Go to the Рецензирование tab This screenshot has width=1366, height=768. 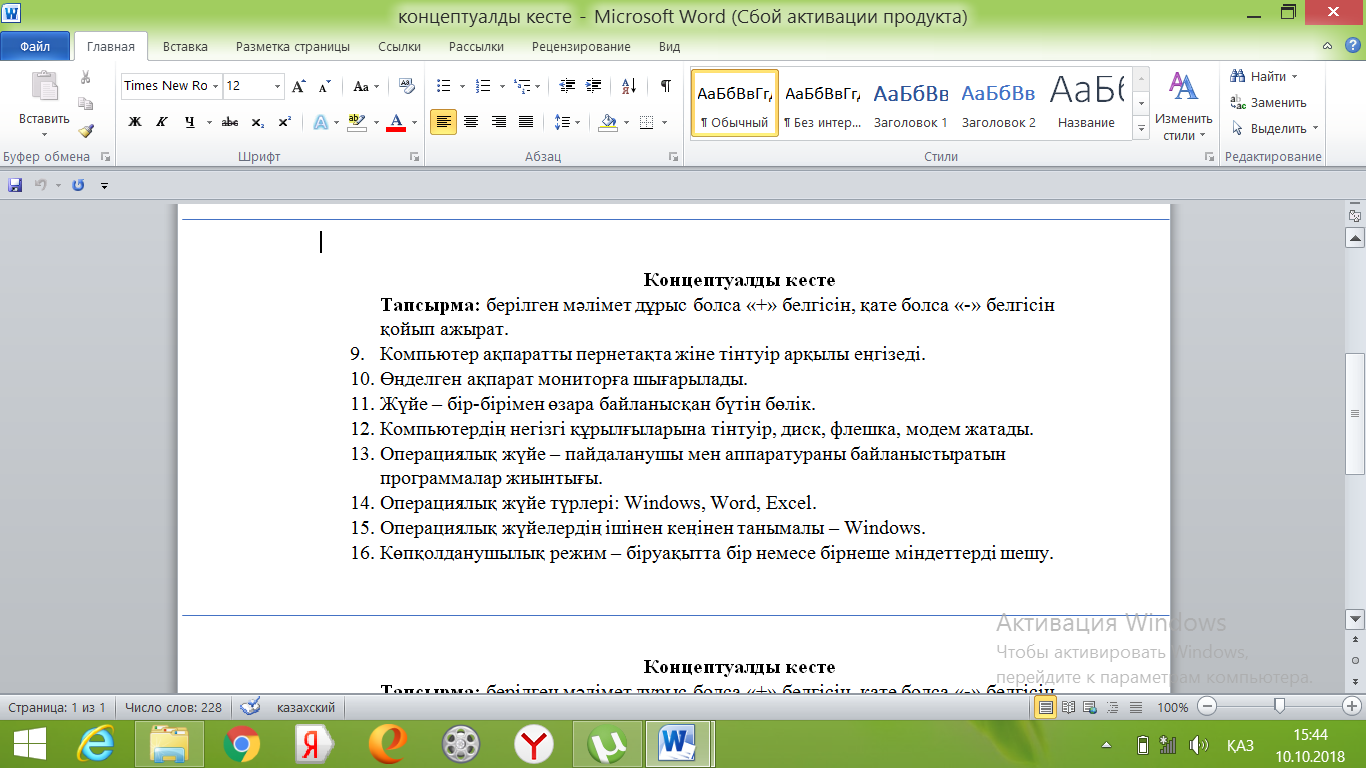(581, 46)
